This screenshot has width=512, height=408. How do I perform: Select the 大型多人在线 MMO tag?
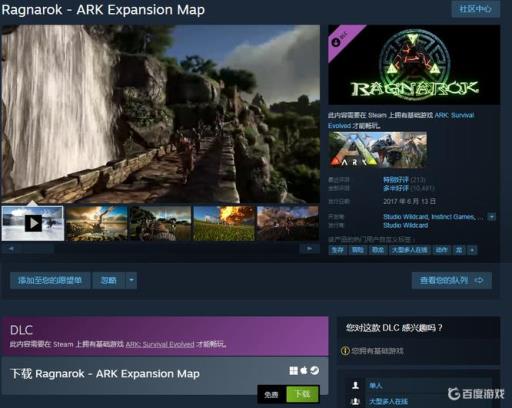(410, 250)
